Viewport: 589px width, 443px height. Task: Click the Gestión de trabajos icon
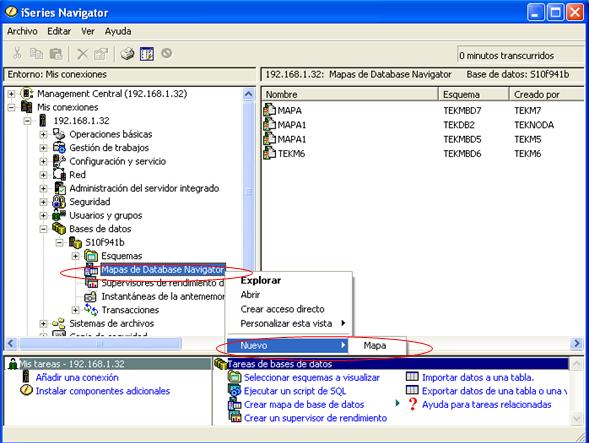coord(59,147)
